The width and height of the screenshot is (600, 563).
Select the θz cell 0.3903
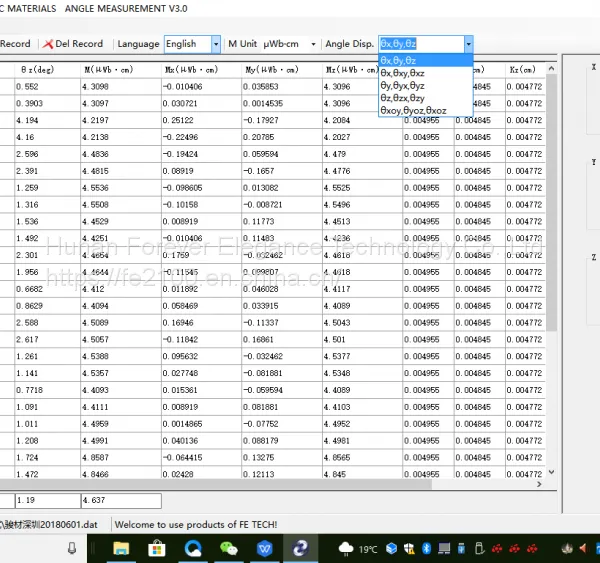(x=47, y=104)
